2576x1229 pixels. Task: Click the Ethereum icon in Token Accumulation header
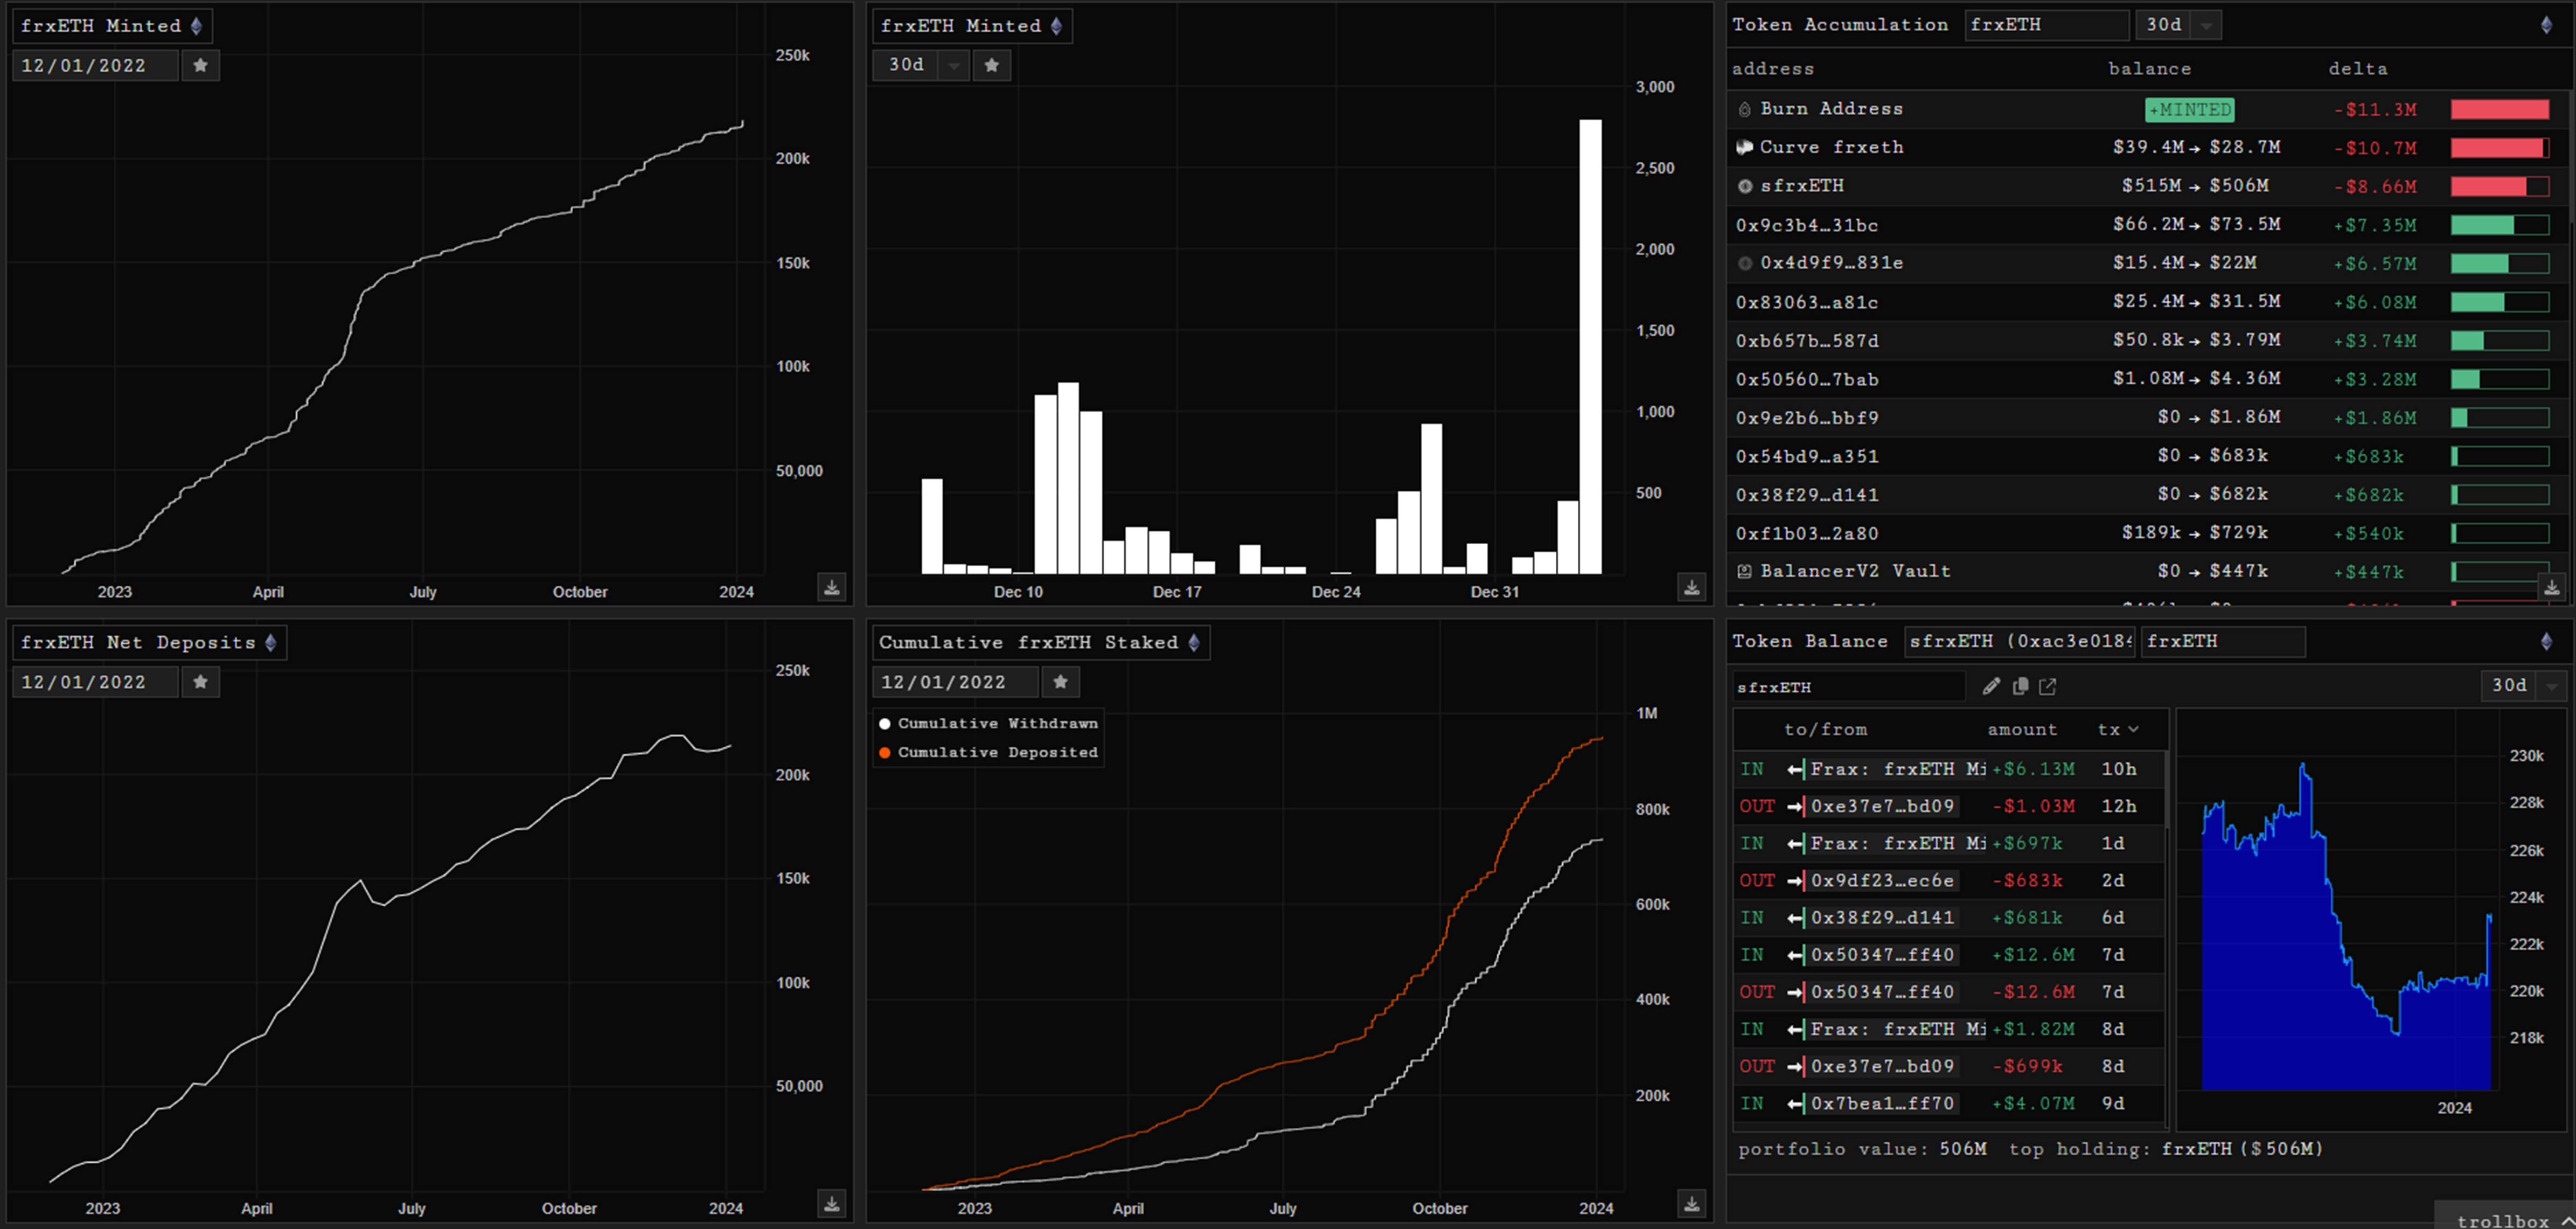coord(2546,25)
